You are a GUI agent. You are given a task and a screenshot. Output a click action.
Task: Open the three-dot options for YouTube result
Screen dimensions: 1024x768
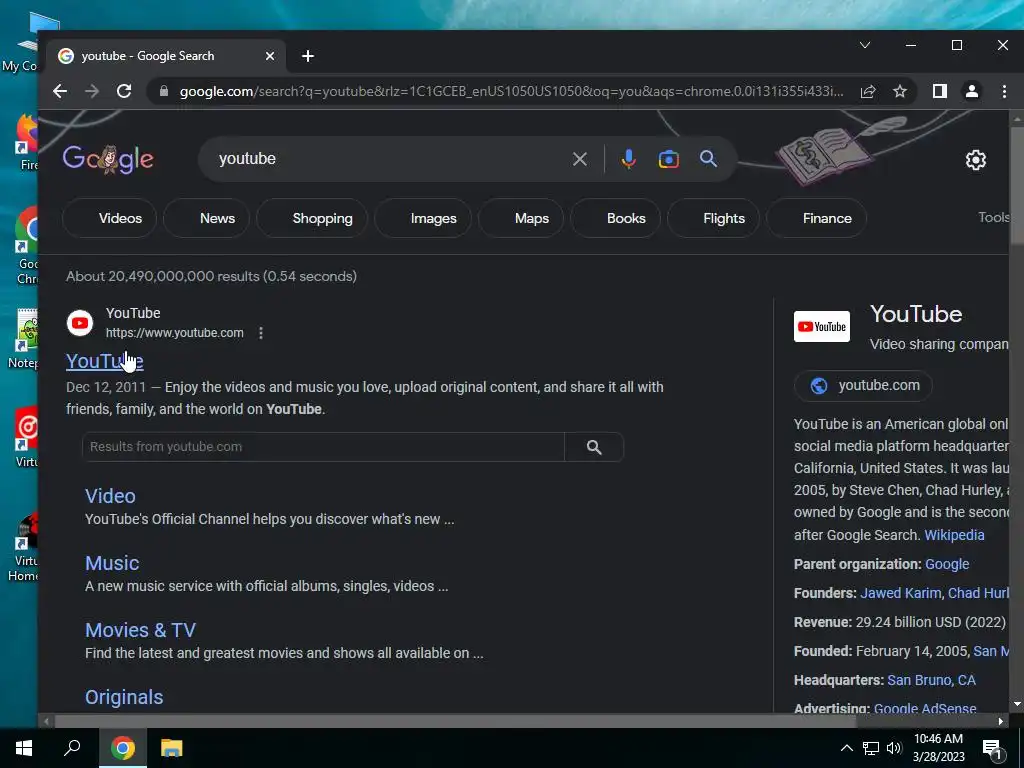point(261,333)
